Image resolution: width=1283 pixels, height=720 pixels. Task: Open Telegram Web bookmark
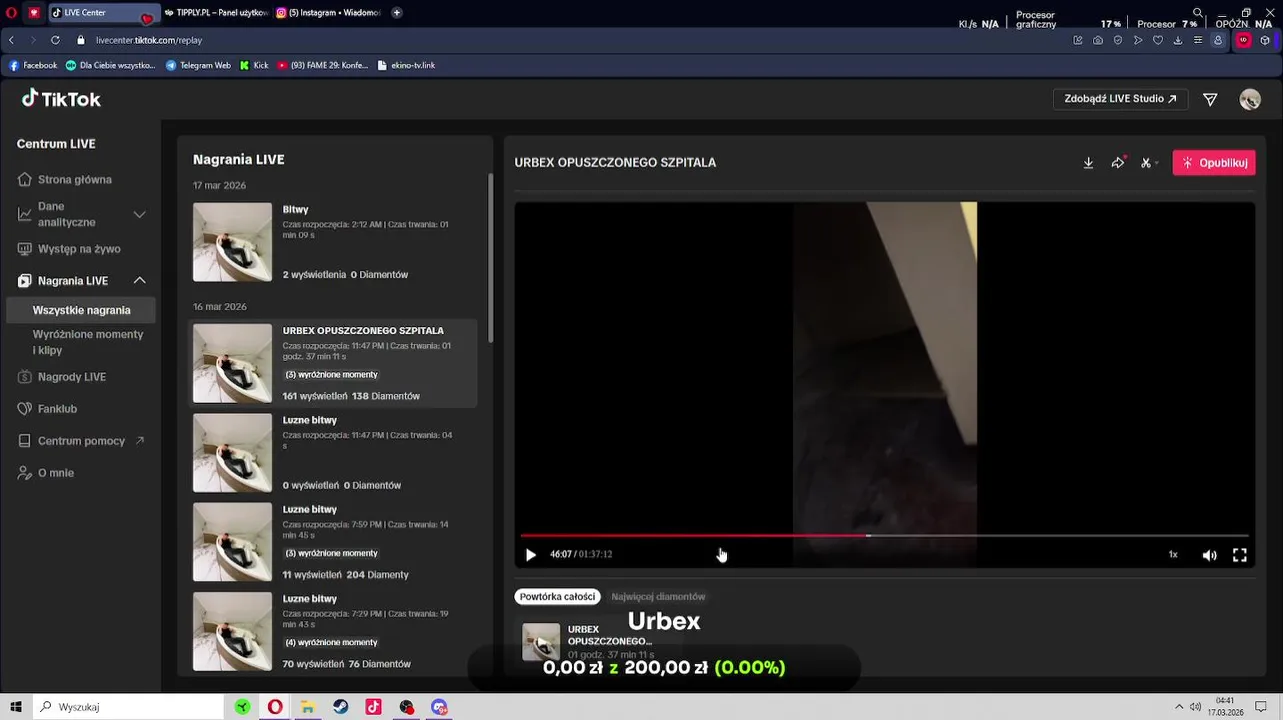pos(198,65)
